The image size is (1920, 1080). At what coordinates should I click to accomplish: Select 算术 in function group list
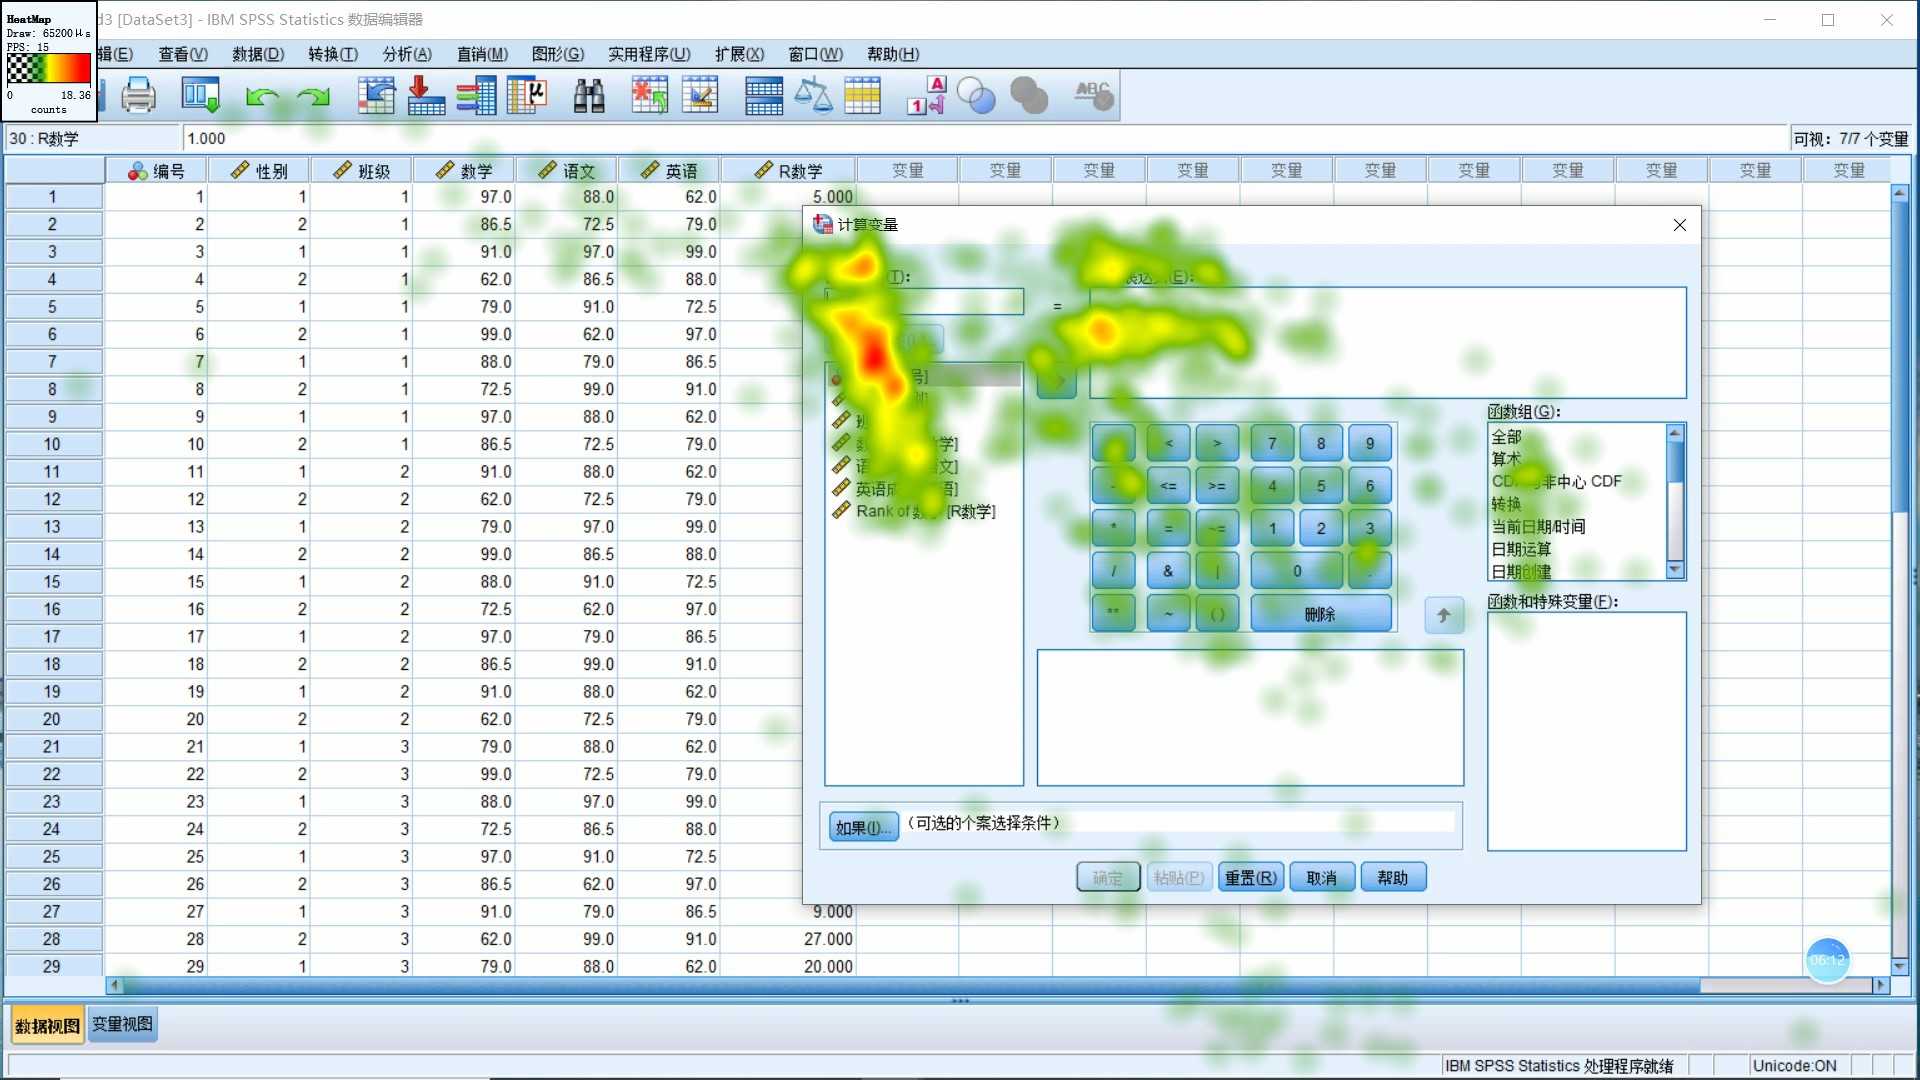(1505, 459)
